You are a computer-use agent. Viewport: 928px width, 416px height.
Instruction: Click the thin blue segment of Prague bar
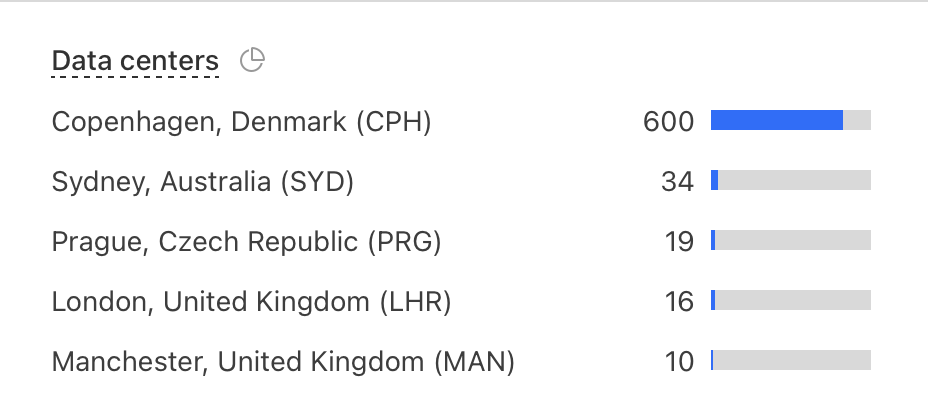pos(713,240)
